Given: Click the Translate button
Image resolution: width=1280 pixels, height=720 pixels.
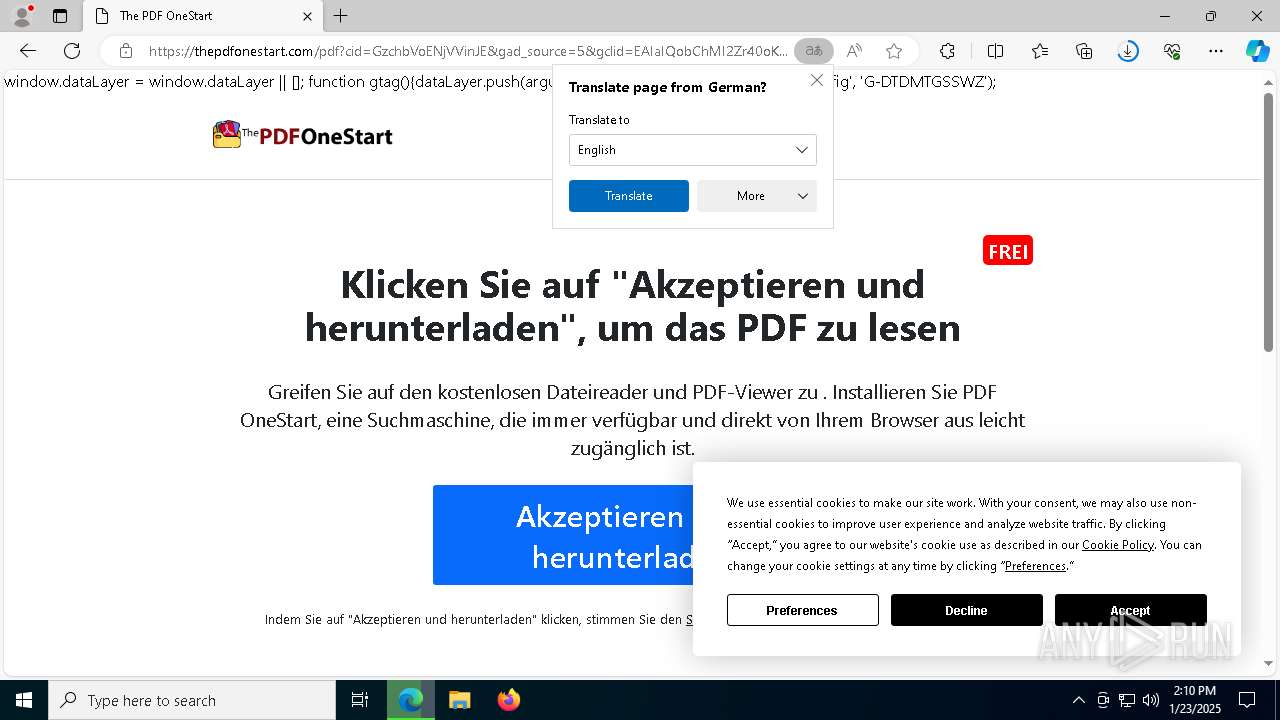Looking at the screenshot, I should (629, 196).
